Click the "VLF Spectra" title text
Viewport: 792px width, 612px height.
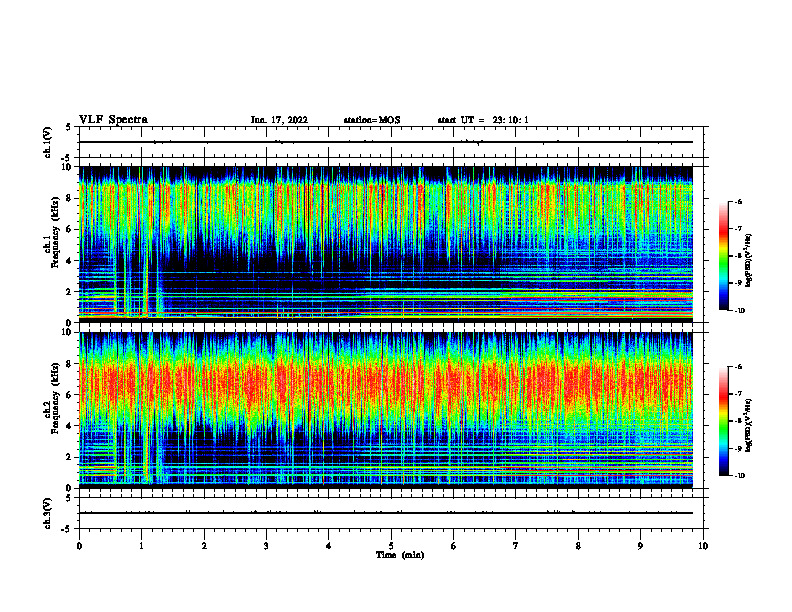113,120
